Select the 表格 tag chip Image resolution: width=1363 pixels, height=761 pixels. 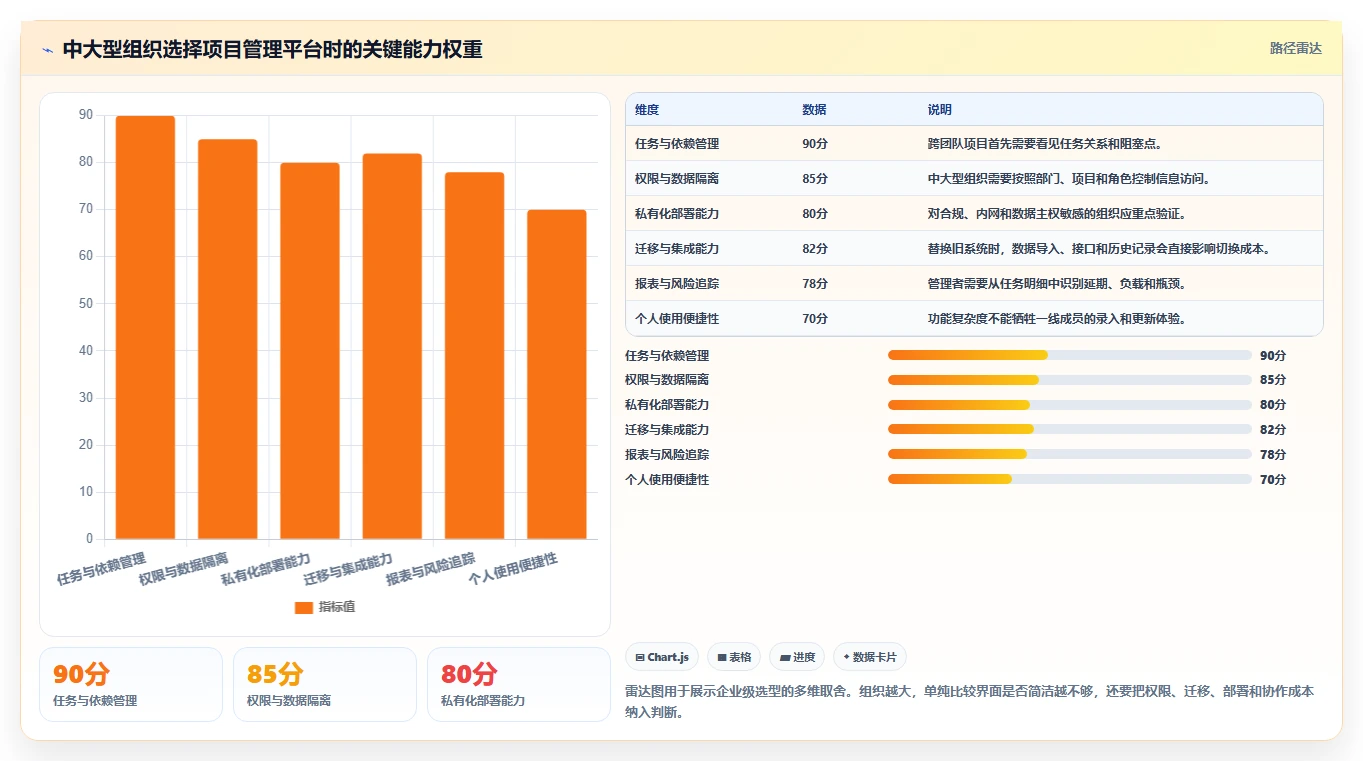point(734,657)
